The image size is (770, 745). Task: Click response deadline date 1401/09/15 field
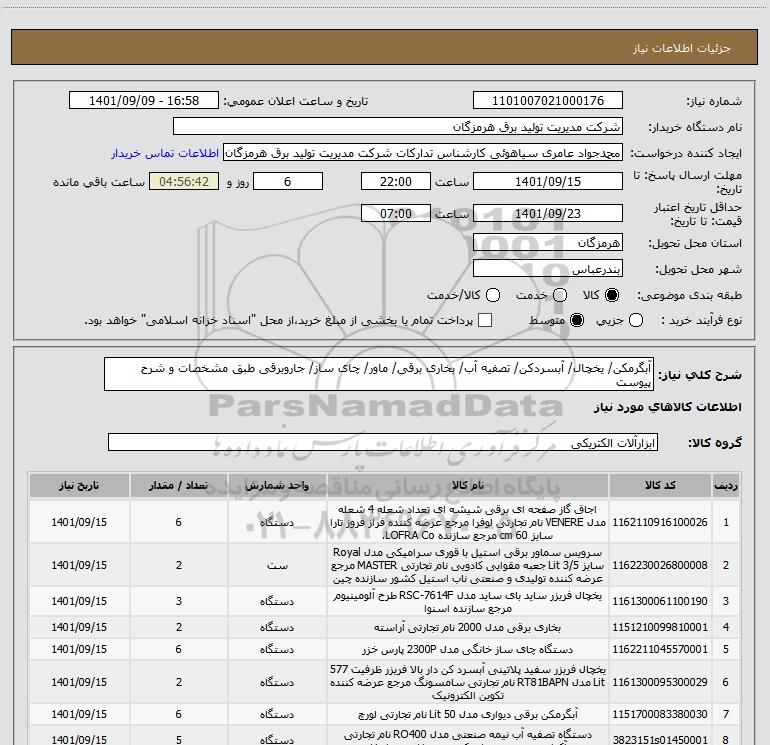point(548,181)
